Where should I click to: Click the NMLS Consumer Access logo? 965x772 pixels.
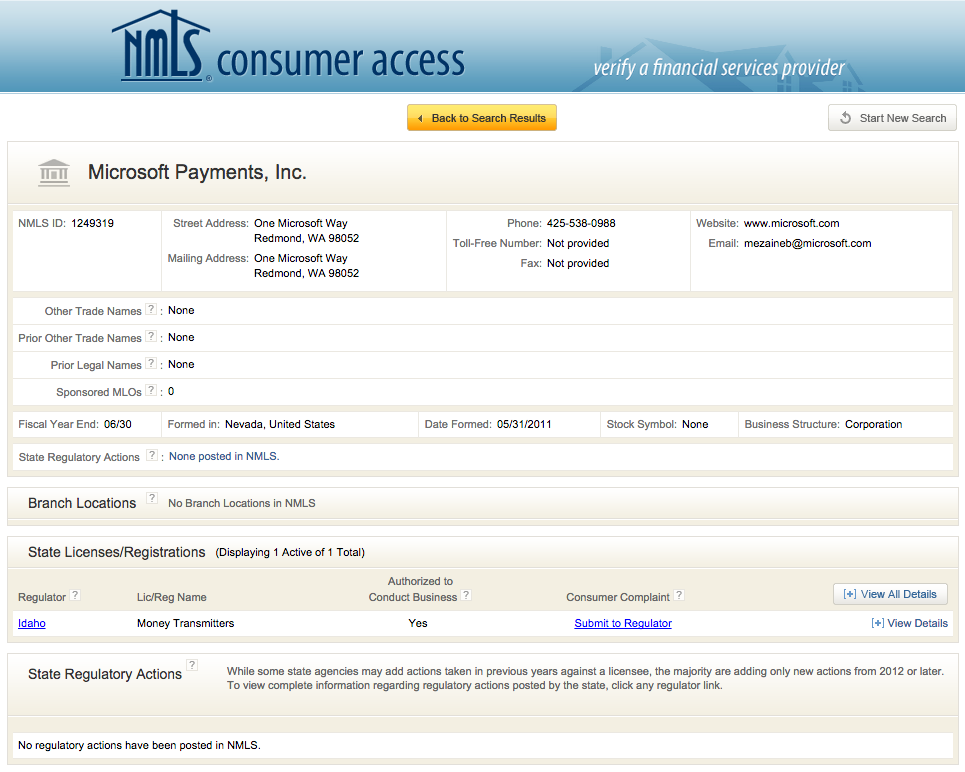(x=288, y=48)
